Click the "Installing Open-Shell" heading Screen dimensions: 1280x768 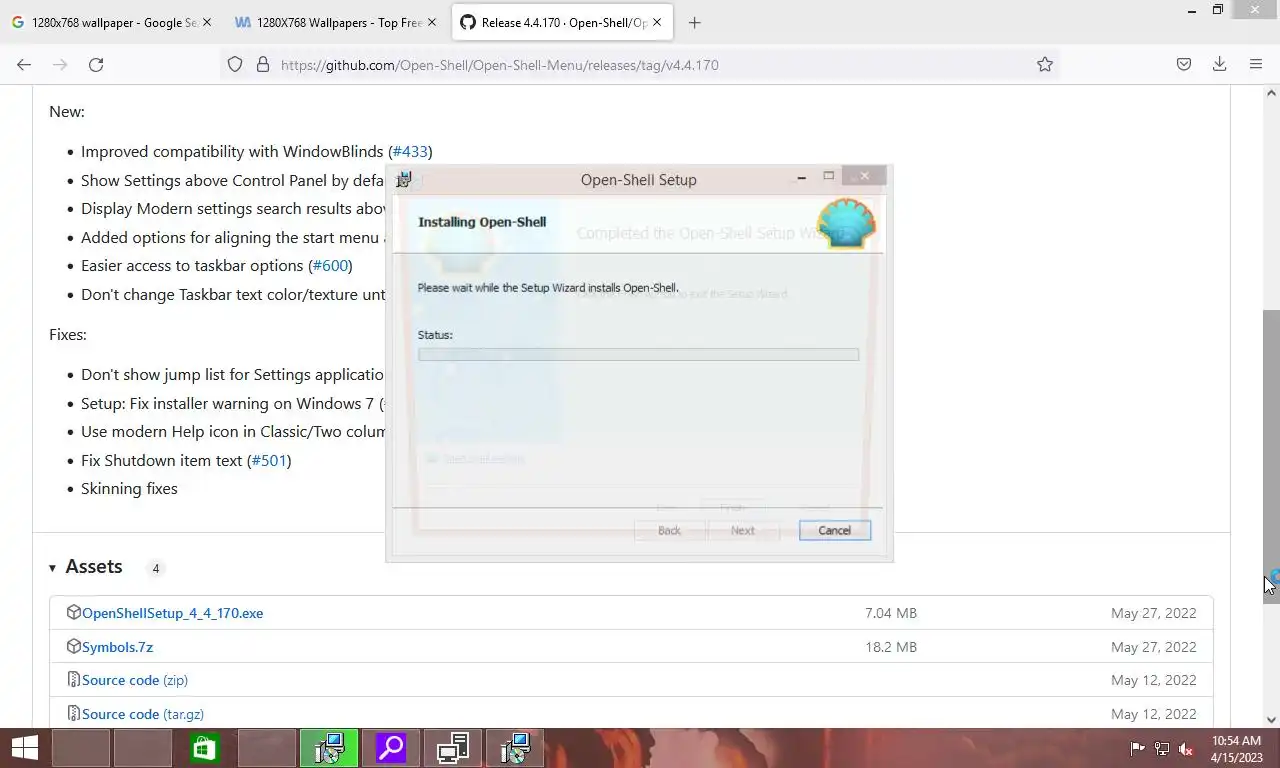482,222
